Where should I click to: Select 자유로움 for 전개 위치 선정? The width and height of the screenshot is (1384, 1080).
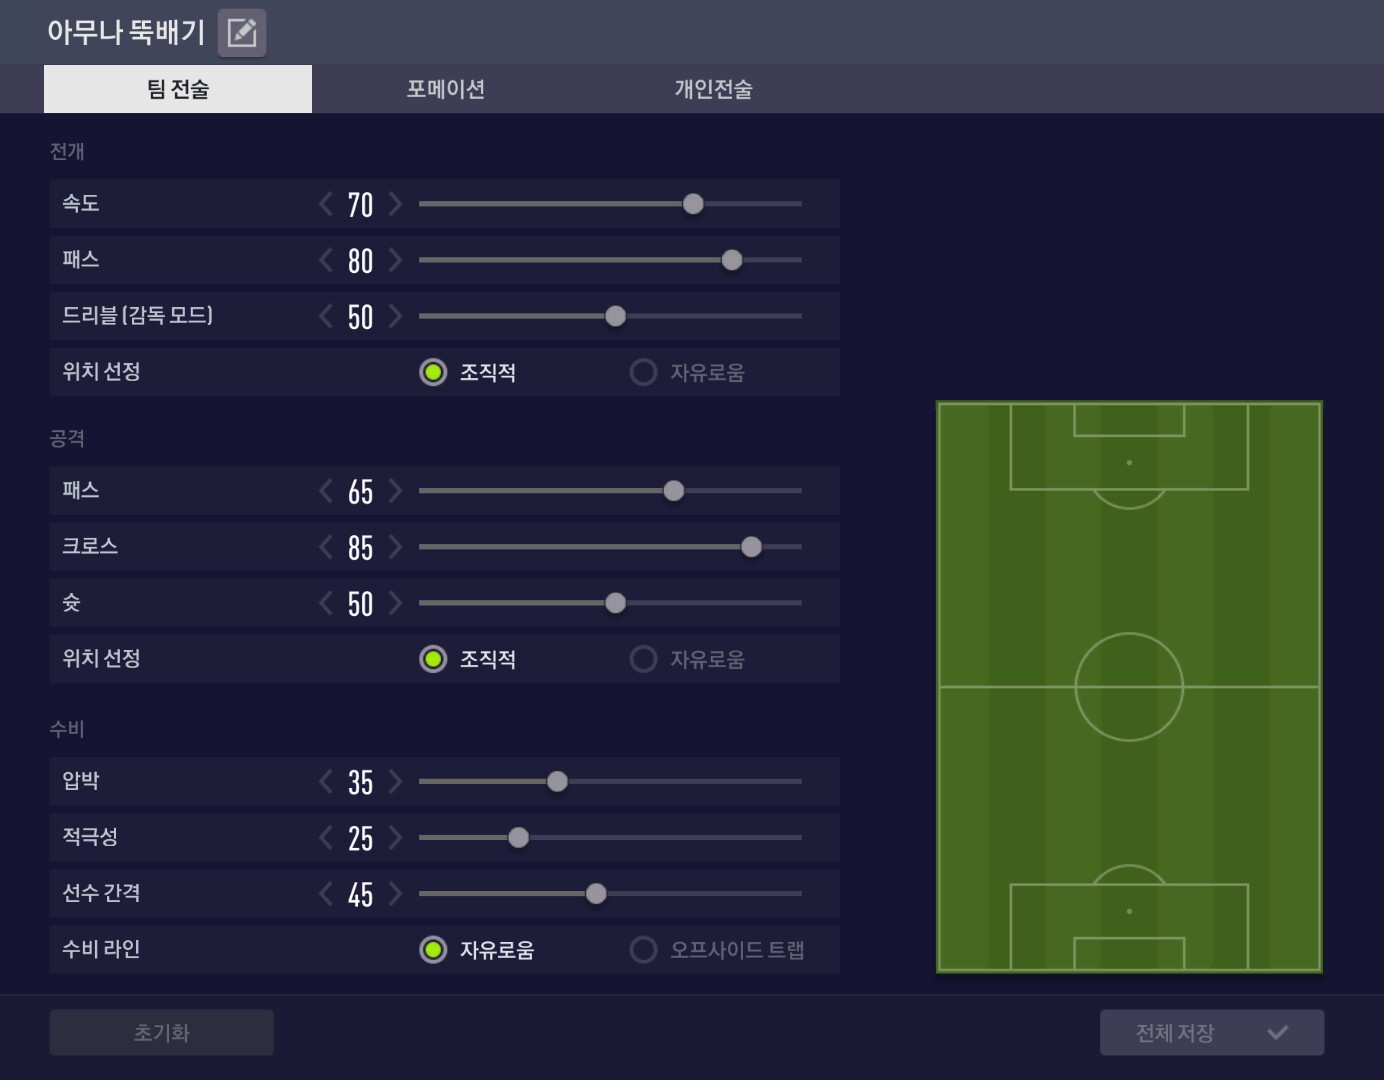tap(643, 373)
